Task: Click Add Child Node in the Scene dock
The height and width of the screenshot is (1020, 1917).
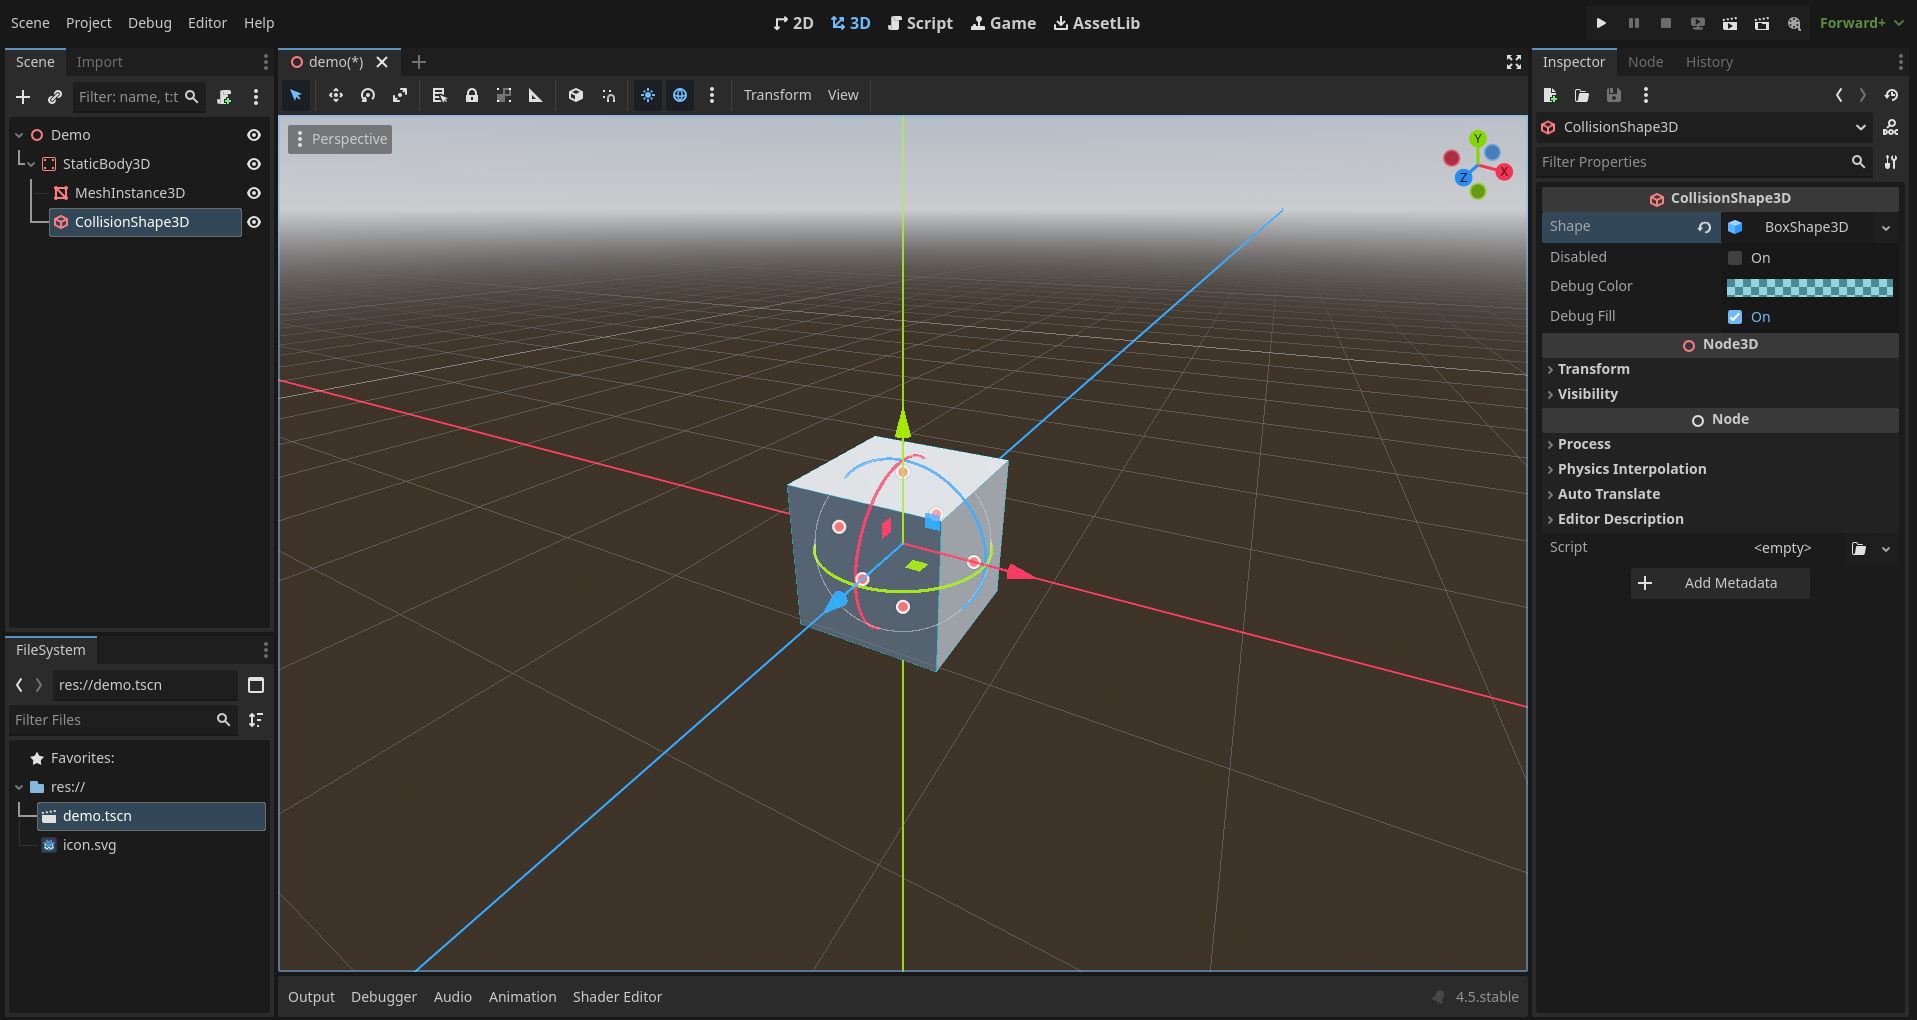Action: [22, 97]
